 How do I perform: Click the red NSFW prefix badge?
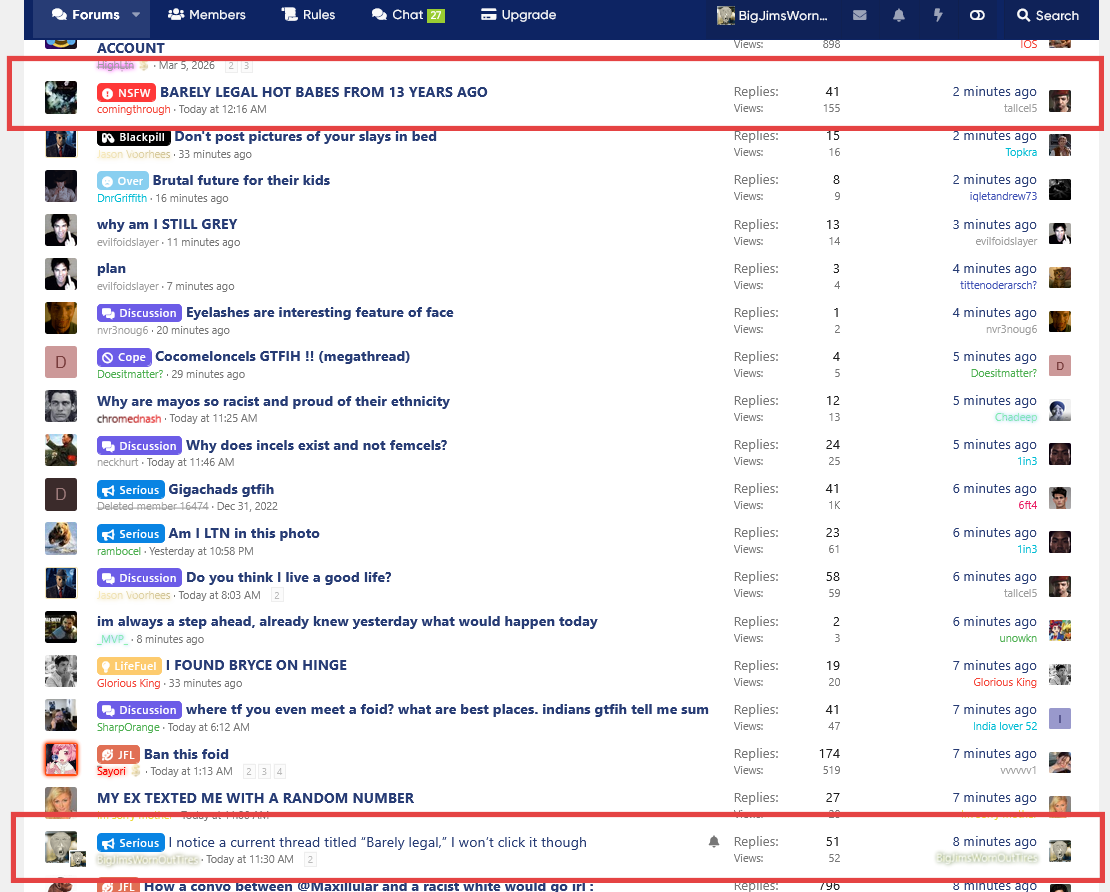point(126,93)
